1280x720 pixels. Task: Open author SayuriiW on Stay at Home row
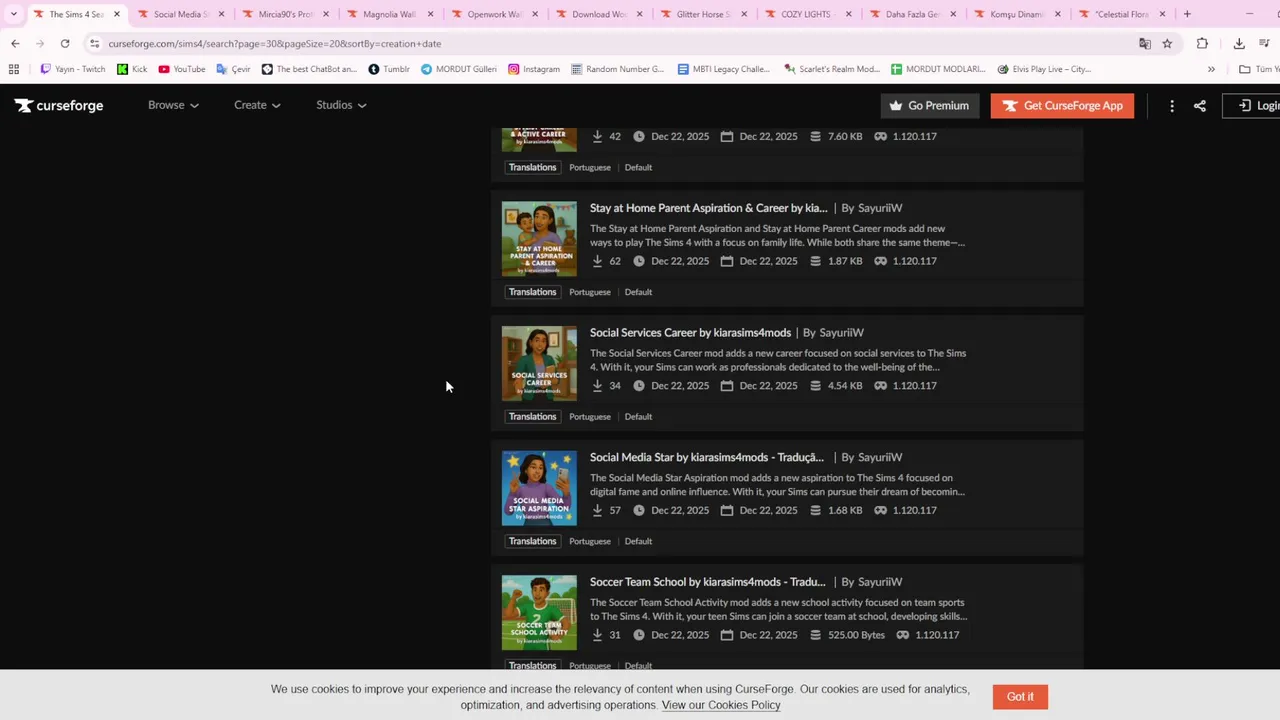pyautogui.click(x=880, y=208)
